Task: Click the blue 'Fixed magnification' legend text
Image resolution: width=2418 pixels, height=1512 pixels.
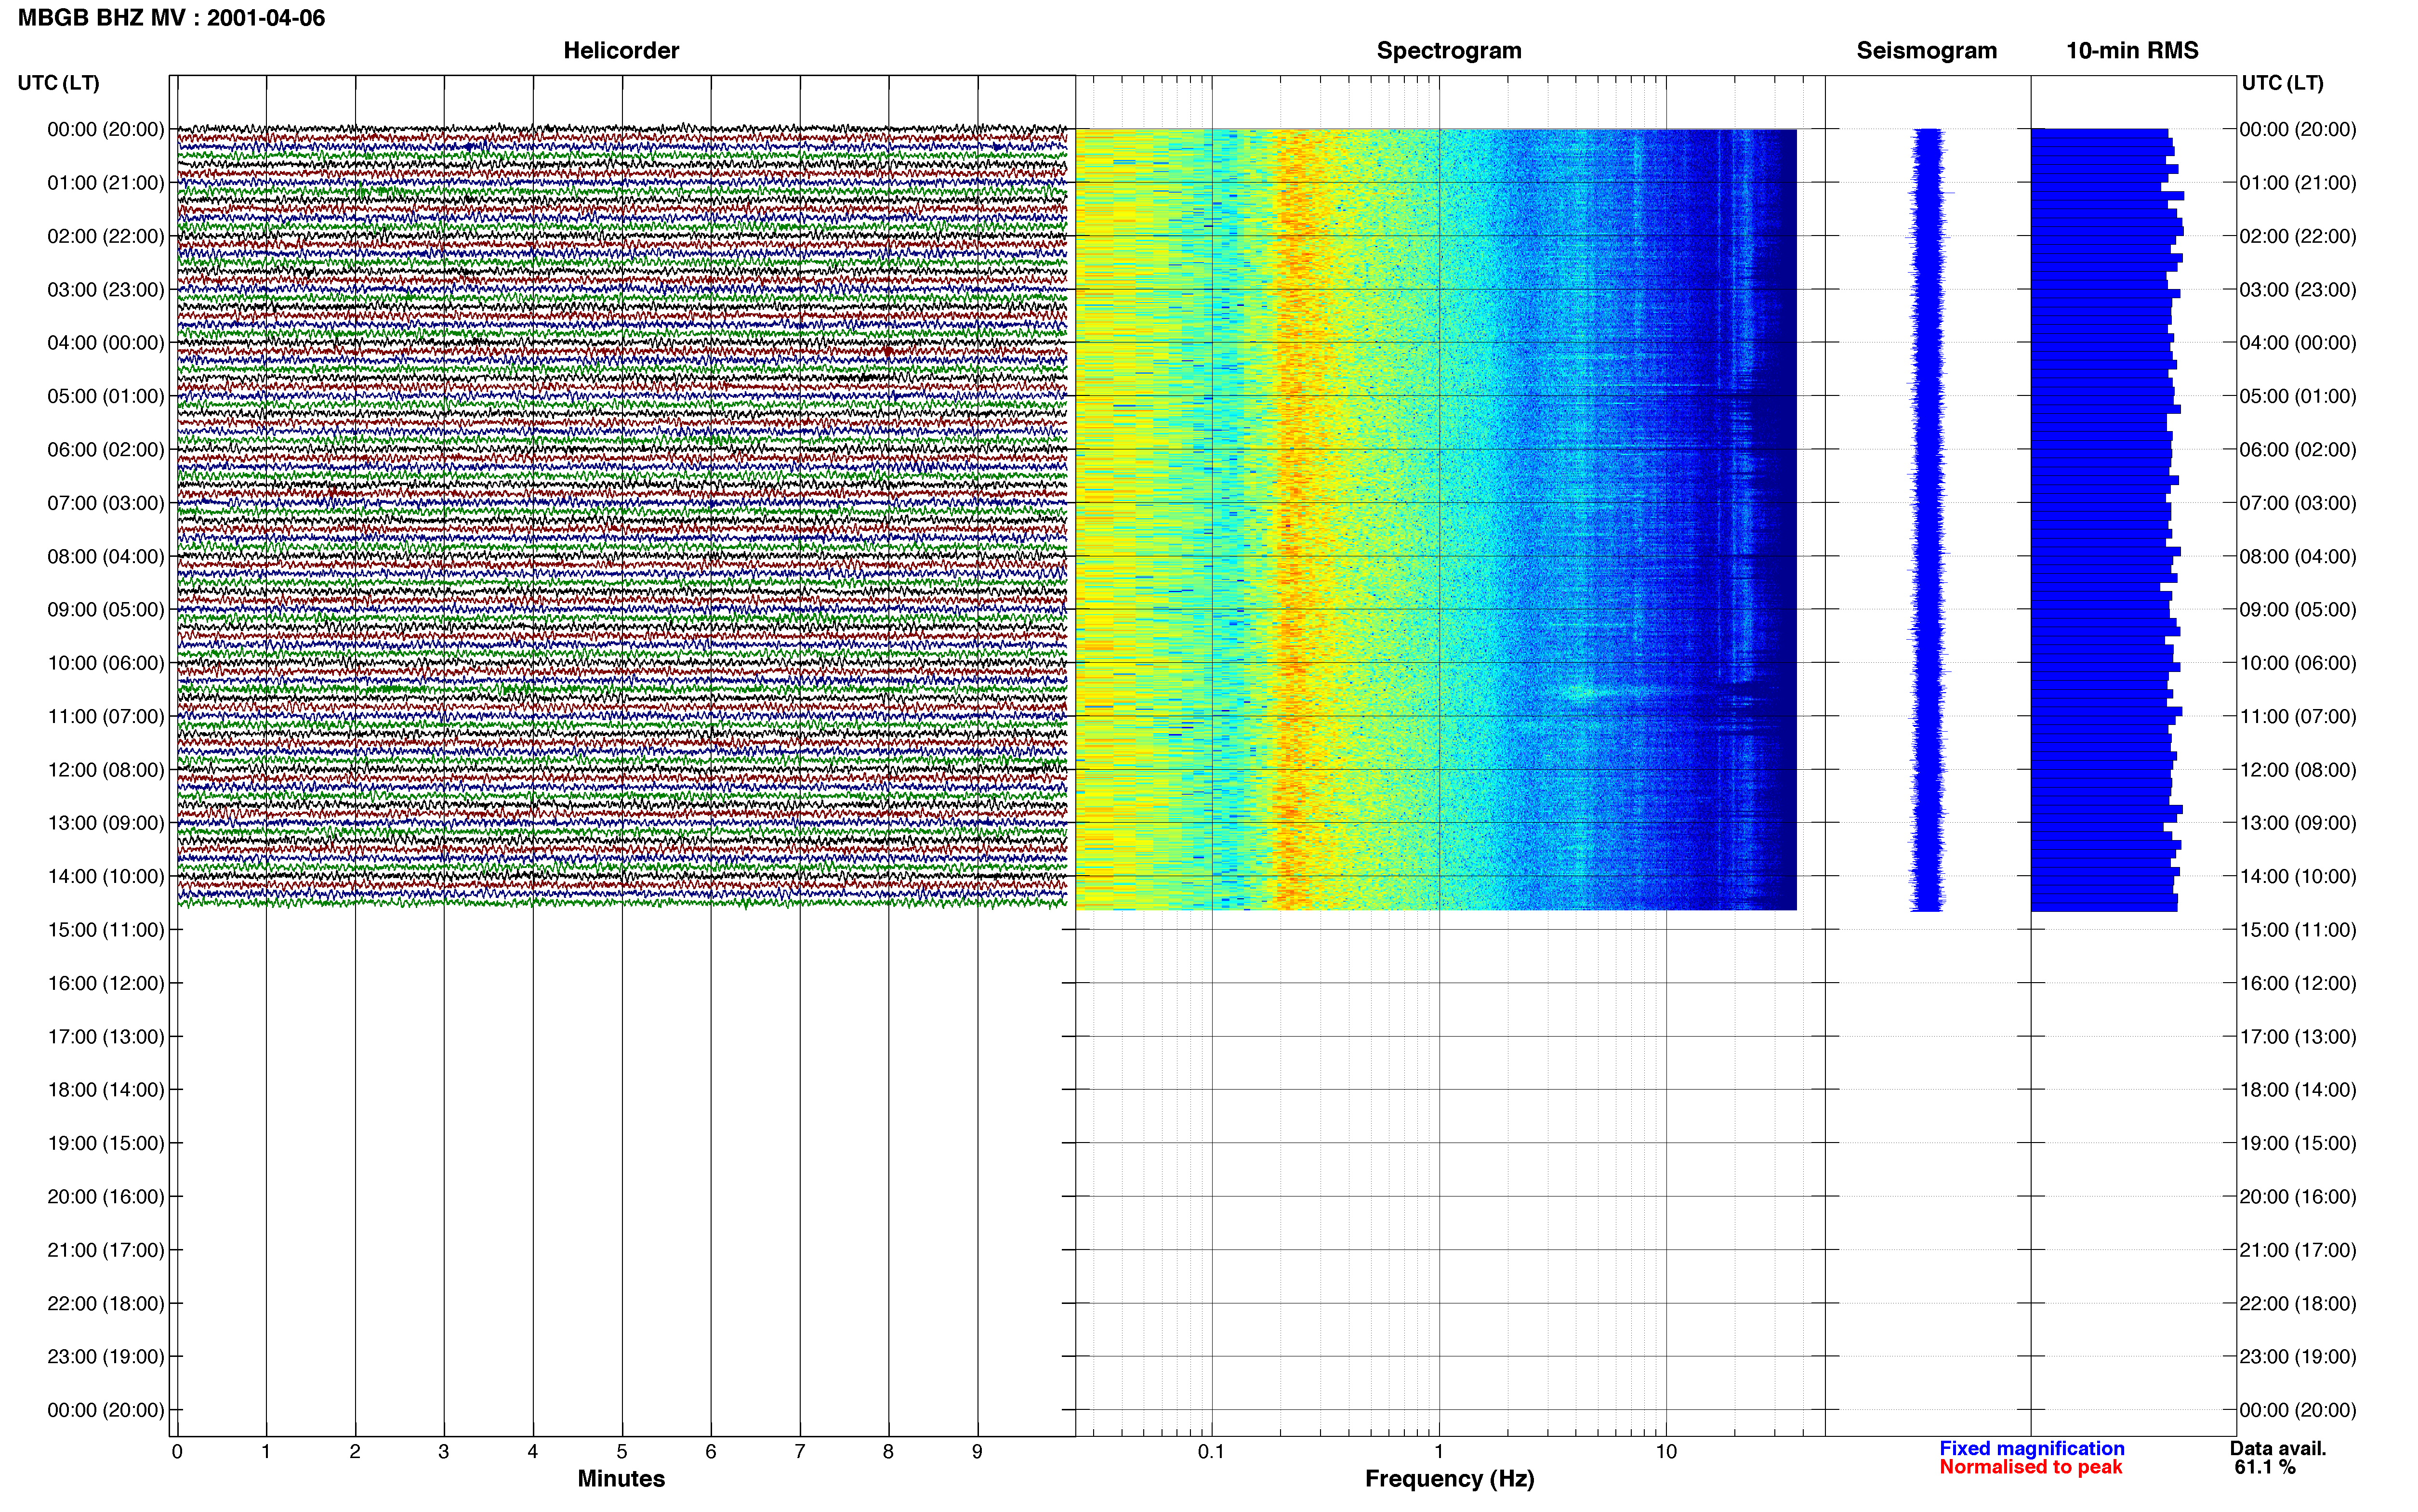Action: 2032,1448
